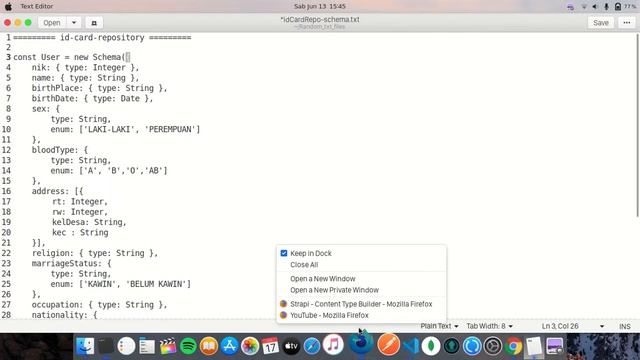640x360 pixels.
Task: Launch Spotify from the dock
Action: [x=188, y=346]
